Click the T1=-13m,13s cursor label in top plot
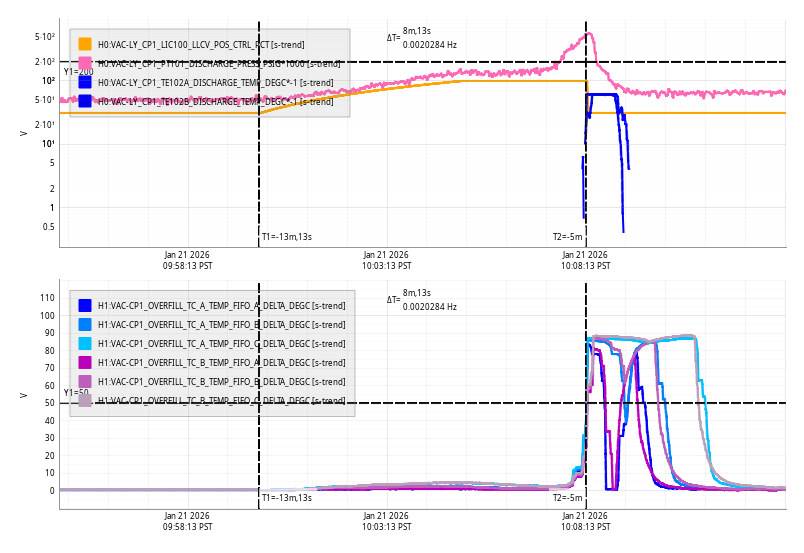This screenshot has height=553, width=804. 287,237
